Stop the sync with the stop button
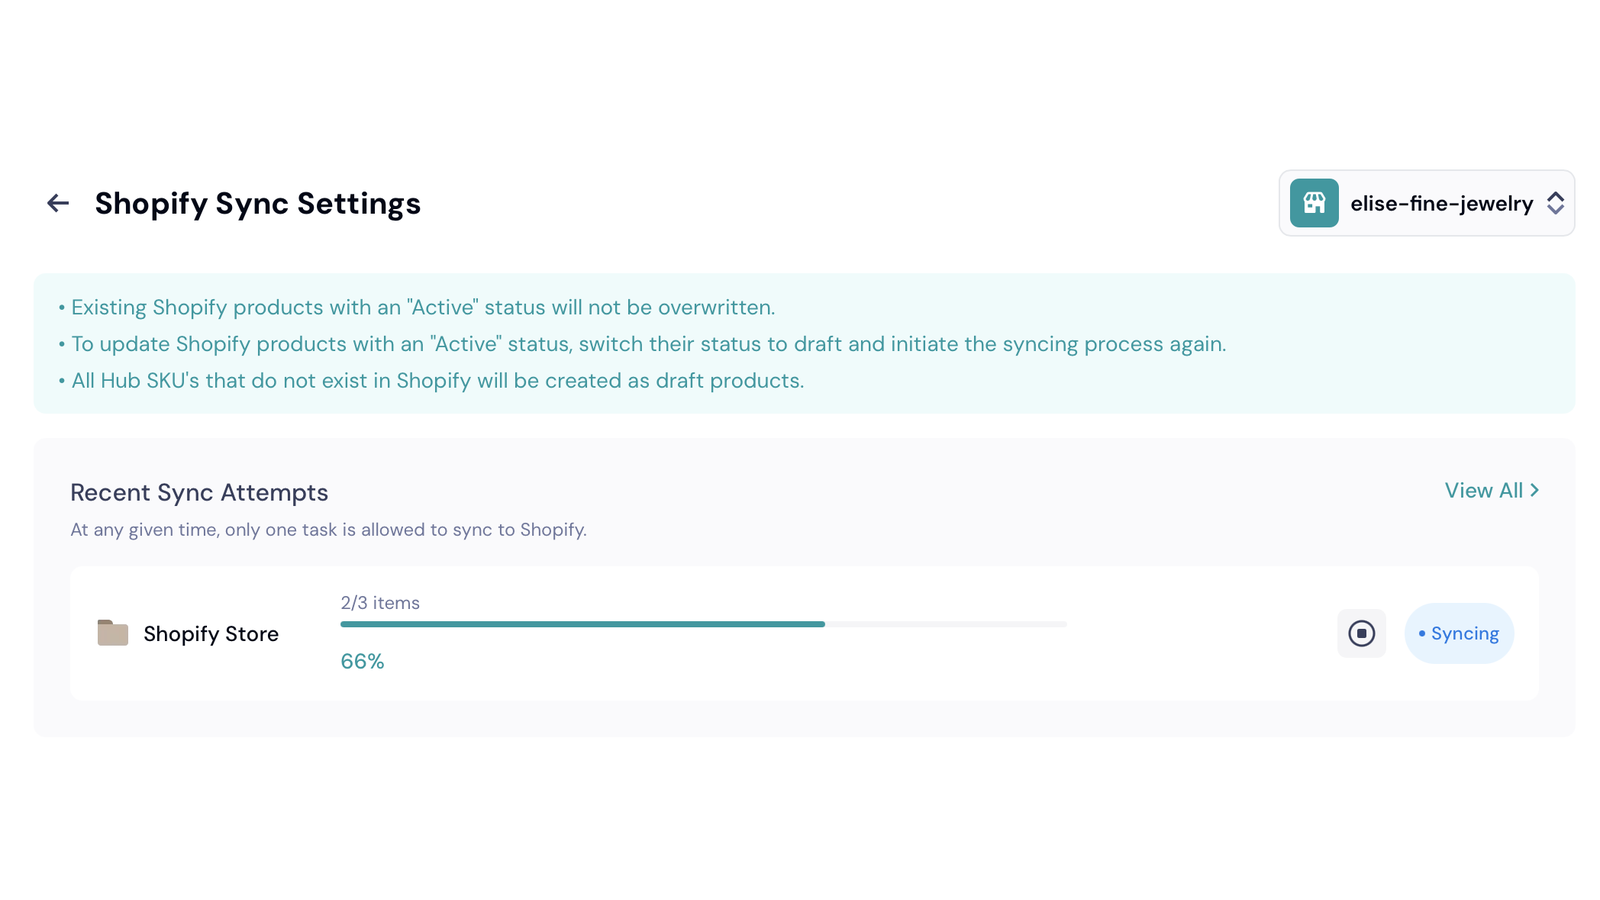The width and height of the screenshot is (1600, 900). tap(1361, 633)
